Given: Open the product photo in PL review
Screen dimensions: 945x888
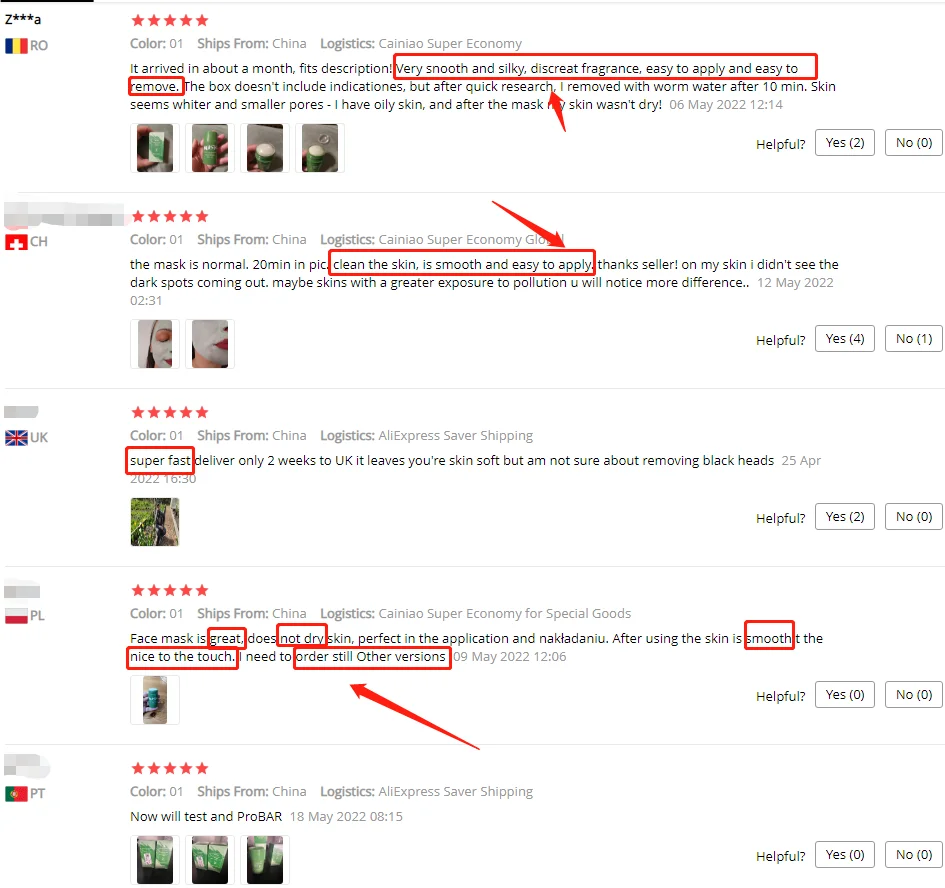Looking at the screenshot, I should point(155,700).
